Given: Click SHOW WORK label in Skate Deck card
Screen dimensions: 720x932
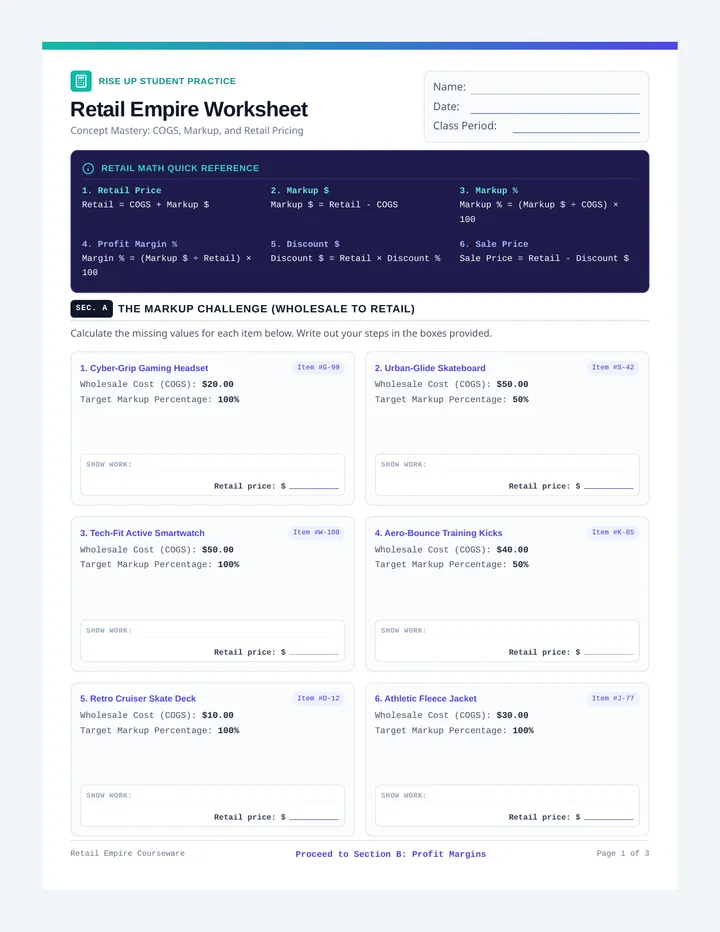Looking at the screenshot, I should pyautogui.click(x=109, y=795).
